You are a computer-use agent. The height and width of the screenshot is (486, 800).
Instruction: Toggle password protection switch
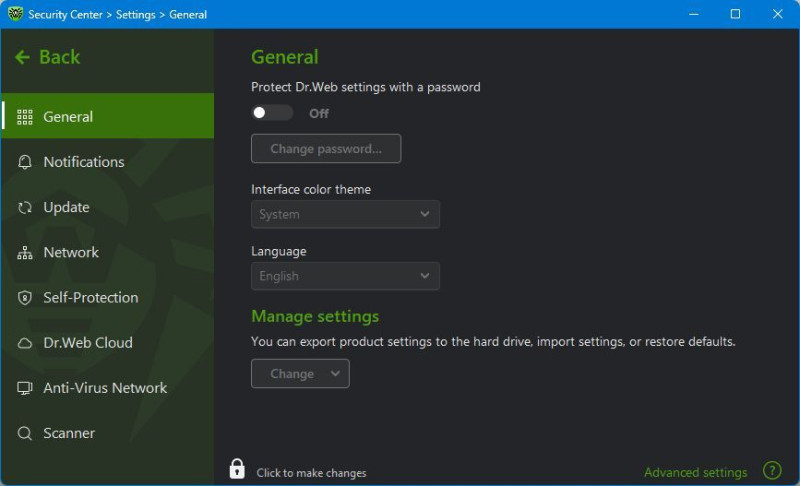pos(272,113)
